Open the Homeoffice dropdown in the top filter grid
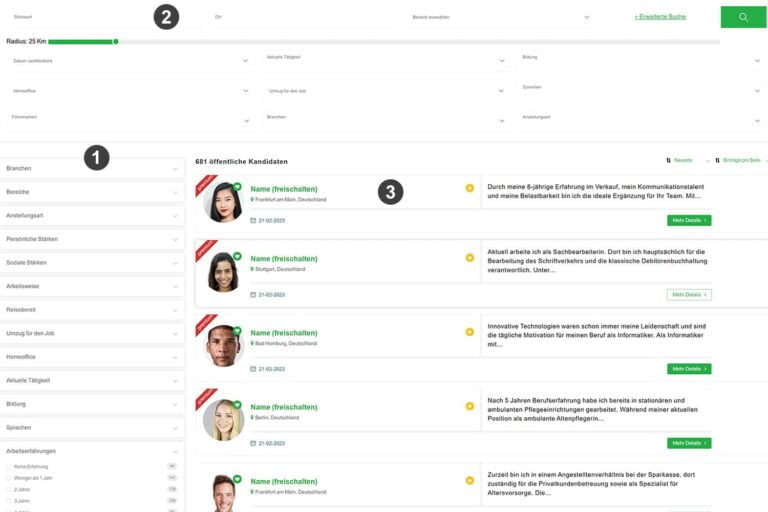This screenshot has height=512, width=768. coord(130,90)
